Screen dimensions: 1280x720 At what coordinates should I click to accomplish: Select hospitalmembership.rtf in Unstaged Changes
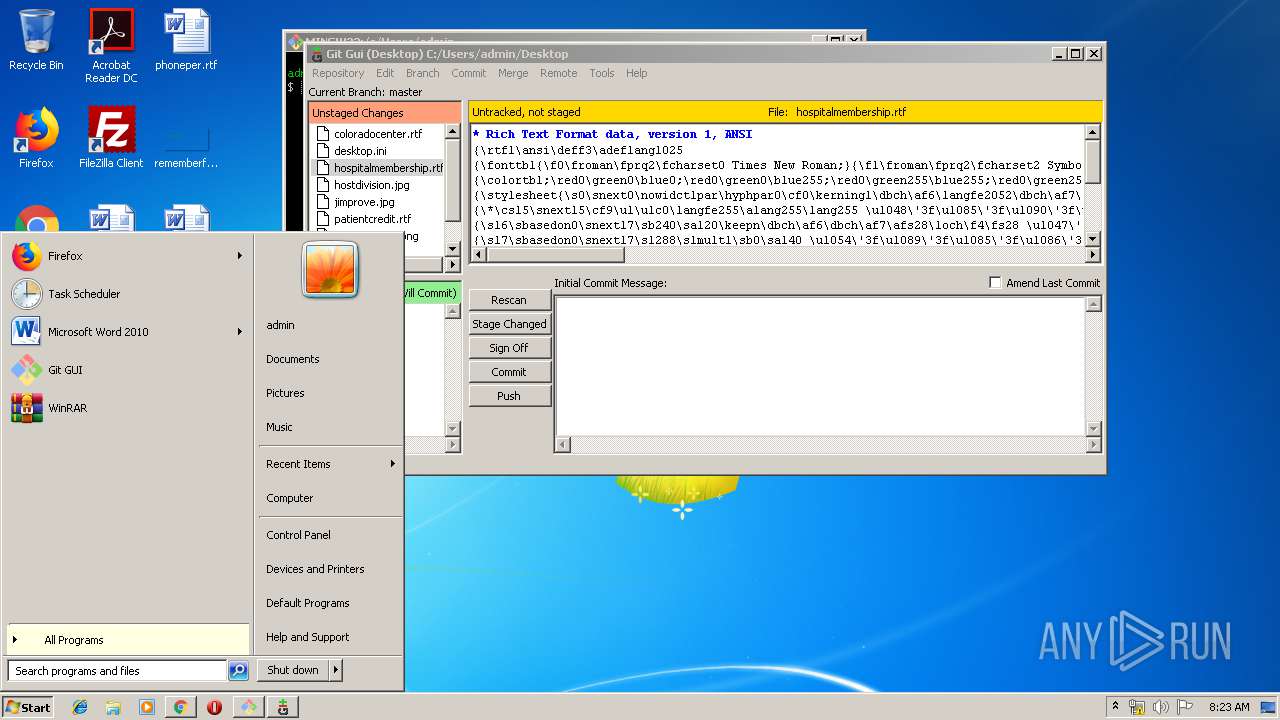pyautogui.click(x=388, y=168)
